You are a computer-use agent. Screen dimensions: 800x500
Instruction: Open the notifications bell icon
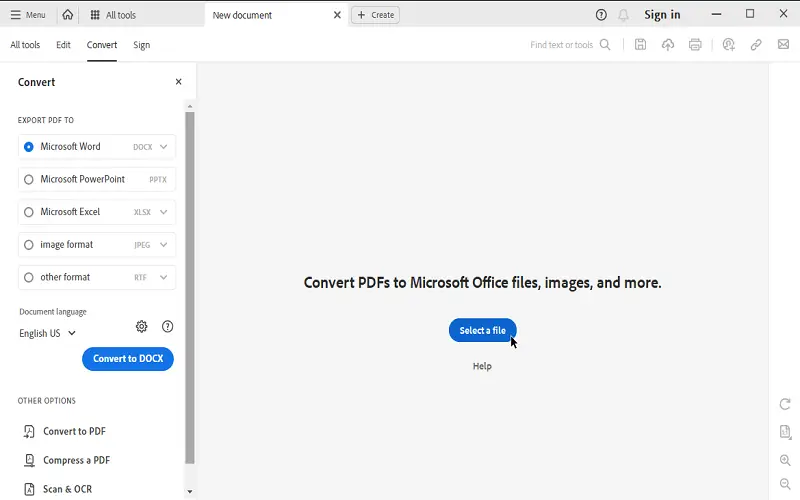[x=623, y=15]
